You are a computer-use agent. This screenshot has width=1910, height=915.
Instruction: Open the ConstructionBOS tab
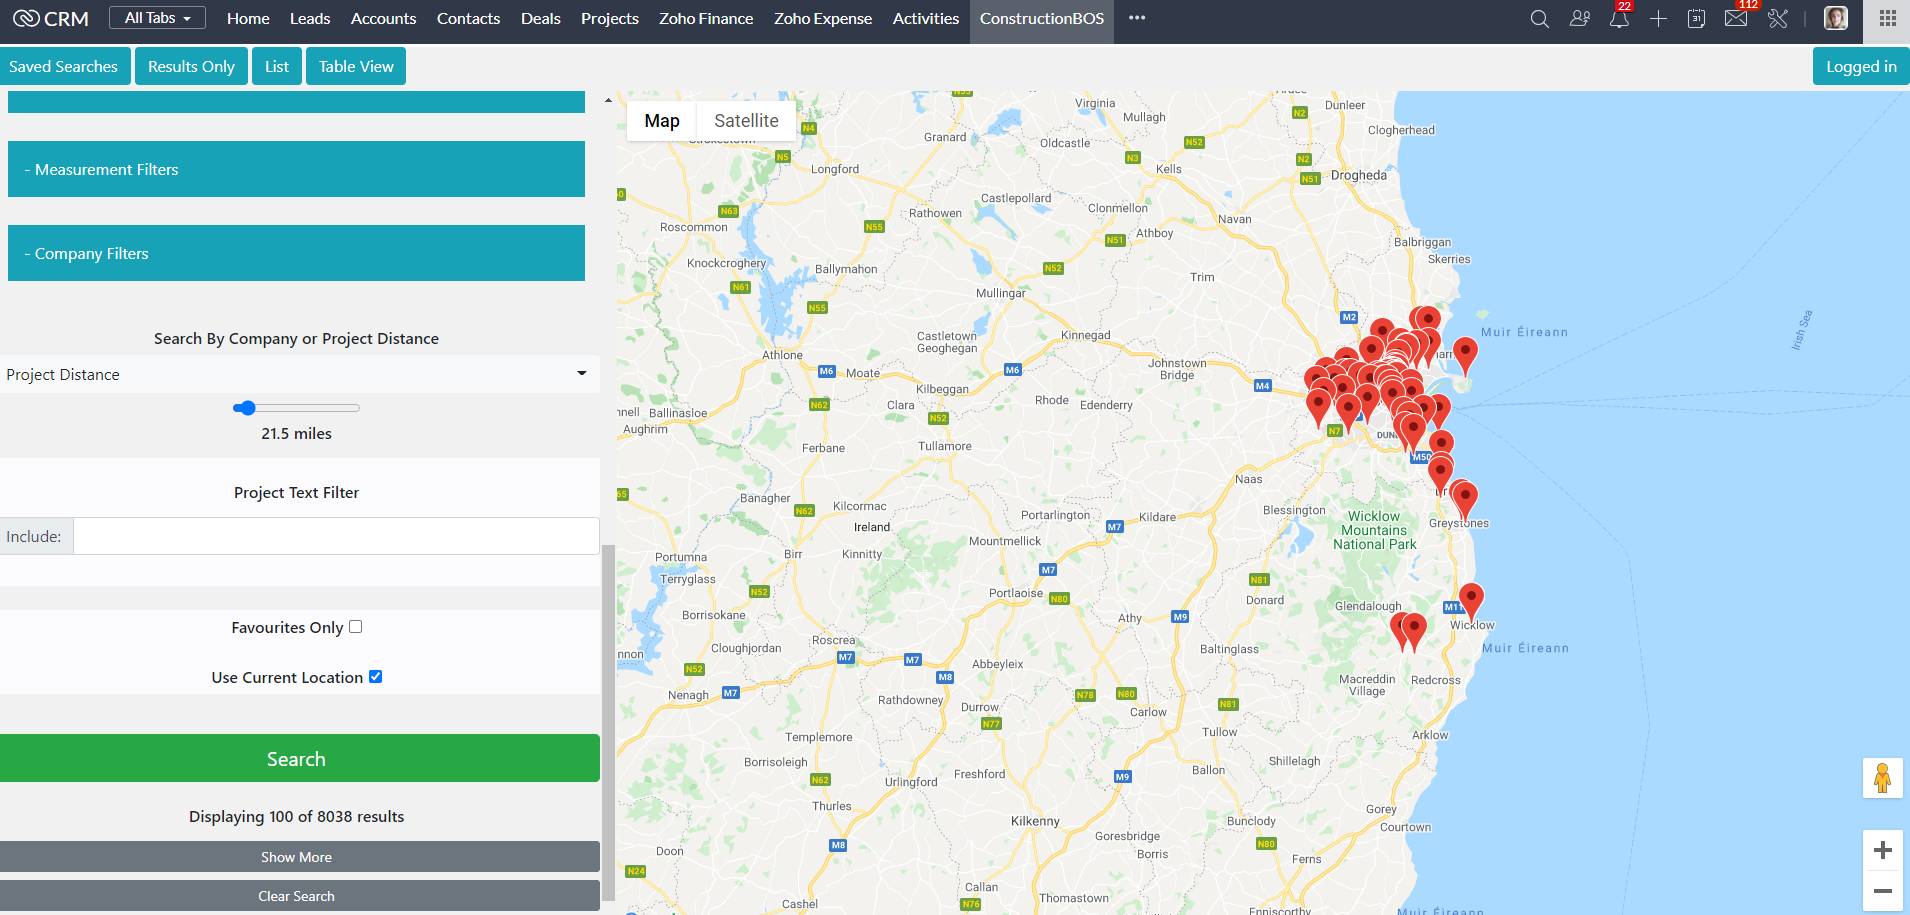[1042, 19]
